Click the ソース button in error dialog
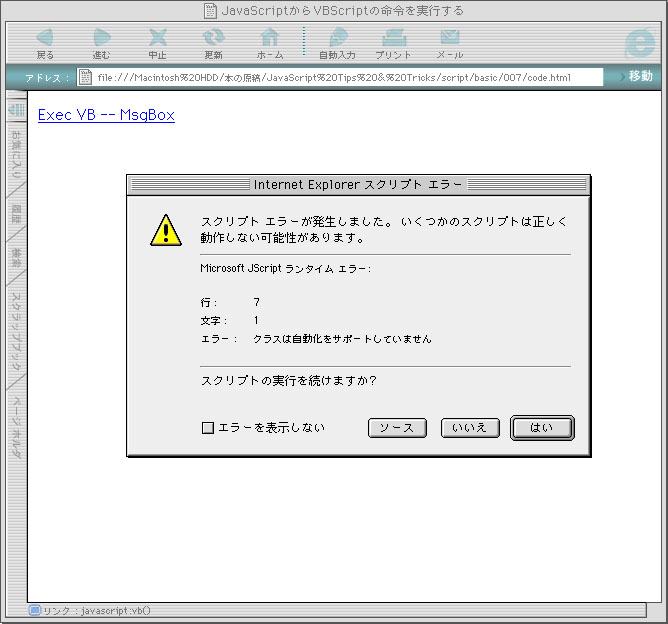 pos(397,428)
